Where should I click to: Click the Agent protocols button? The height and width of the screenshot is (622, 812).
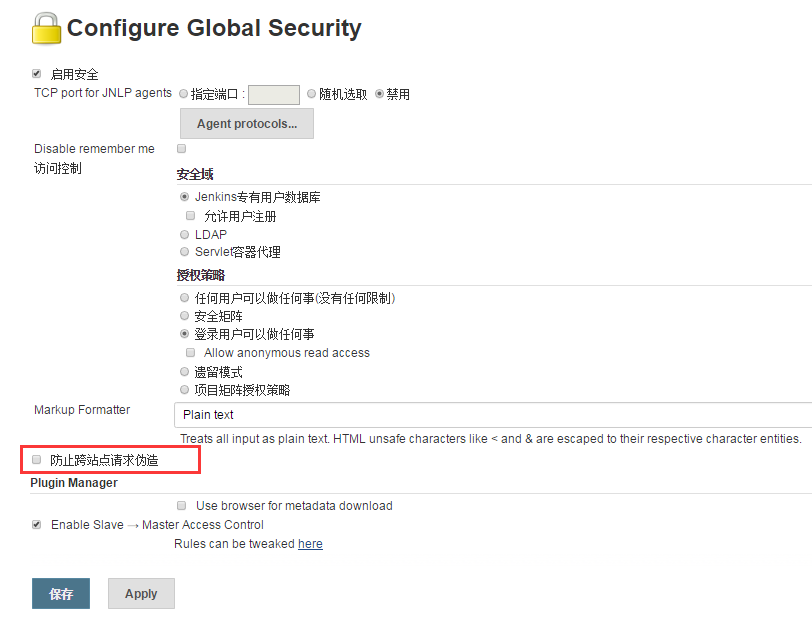coord(246,123)
